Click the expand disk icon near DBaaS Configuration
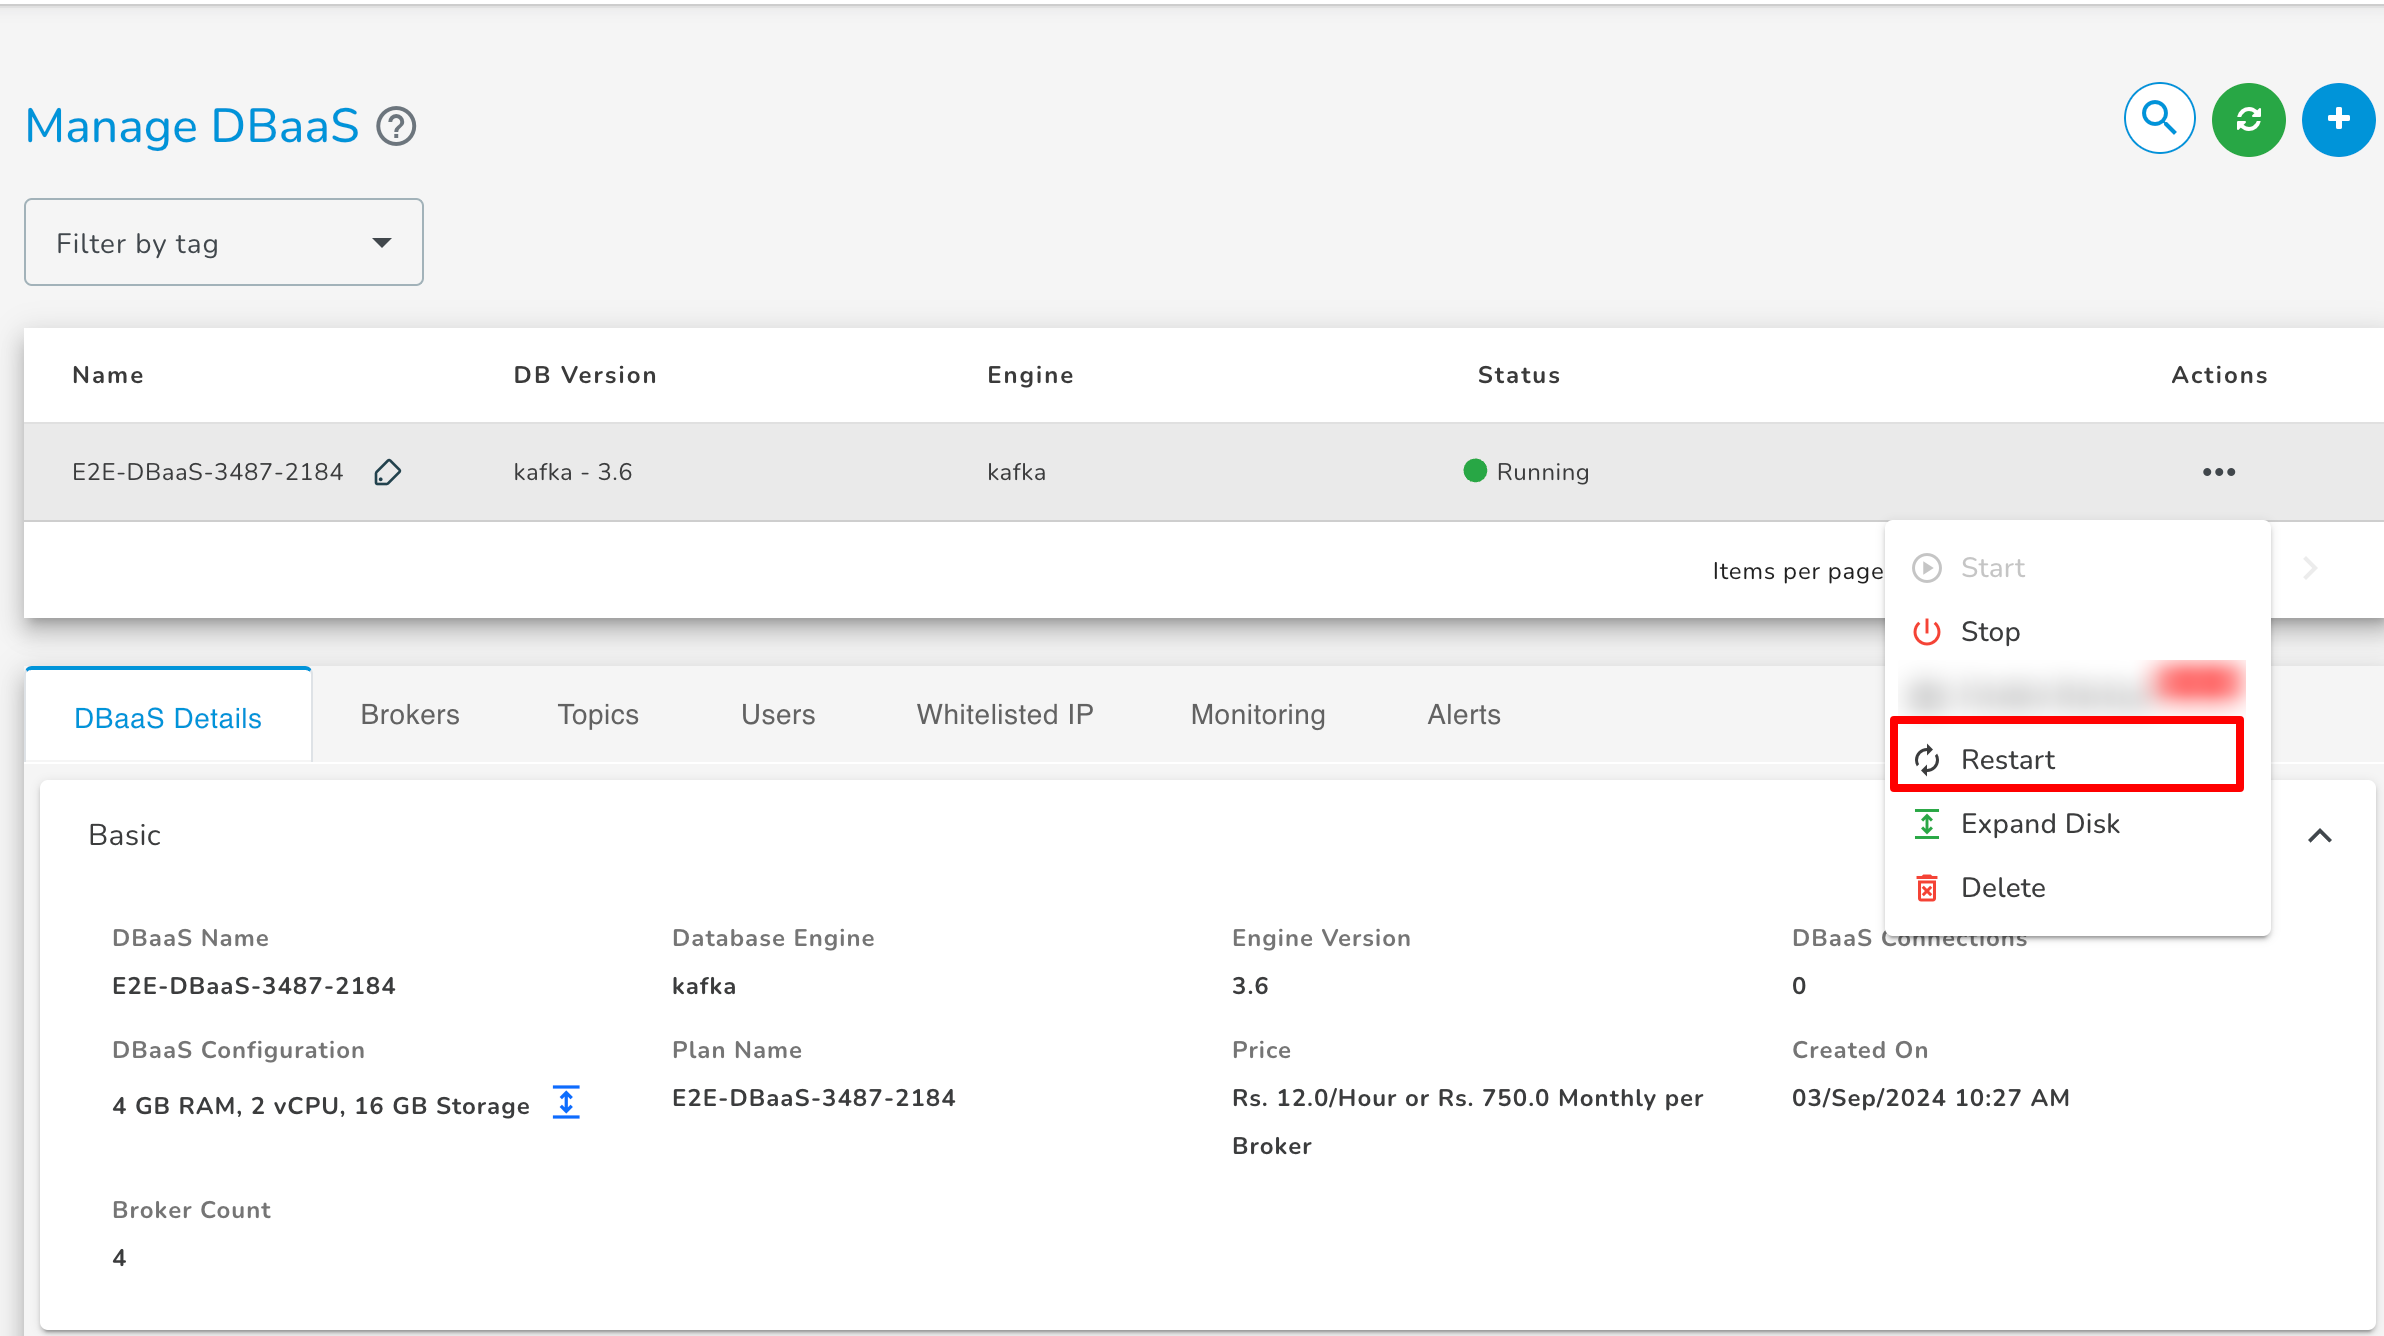Image resolution: width=2384 pixels, height=1336 pixels. [x=566, y=1102]
